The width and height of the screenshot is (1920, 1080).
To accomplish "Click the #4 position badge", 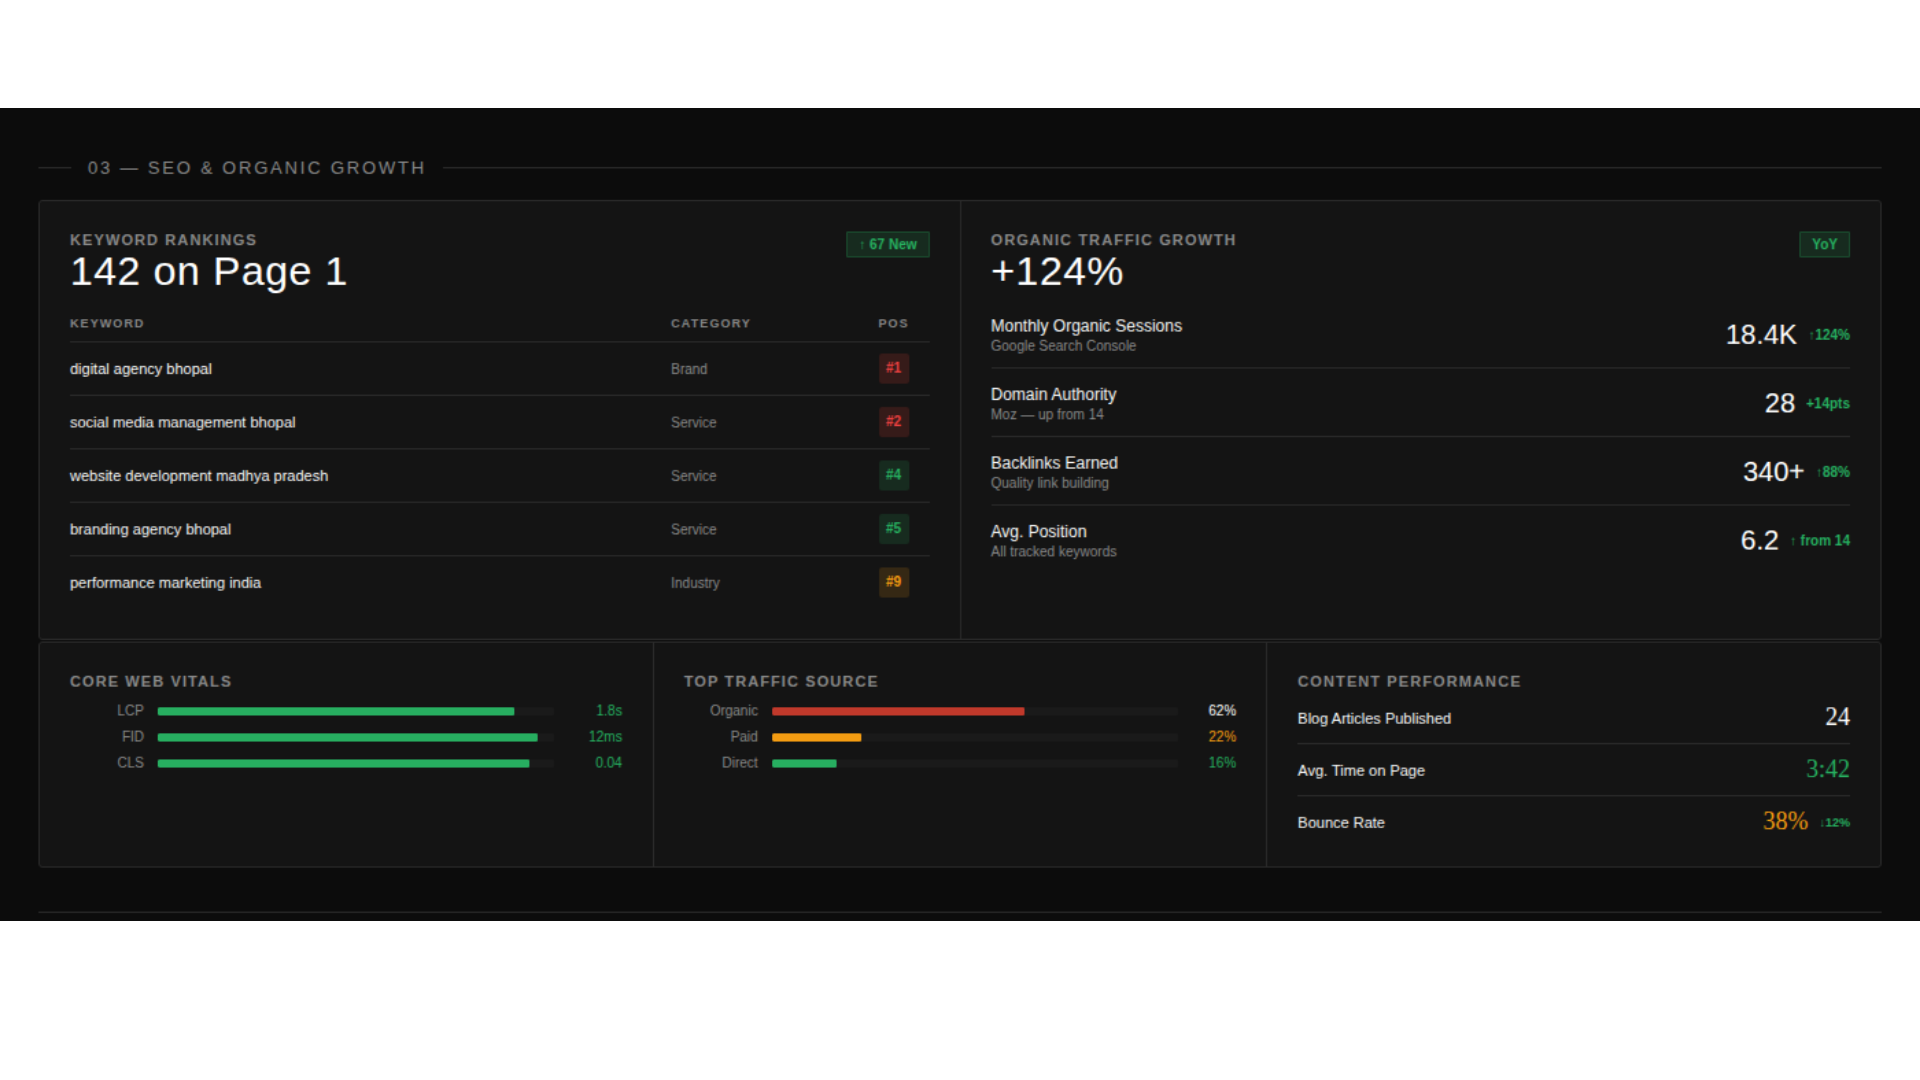I will pyautogui.click(x=894, y=475).
